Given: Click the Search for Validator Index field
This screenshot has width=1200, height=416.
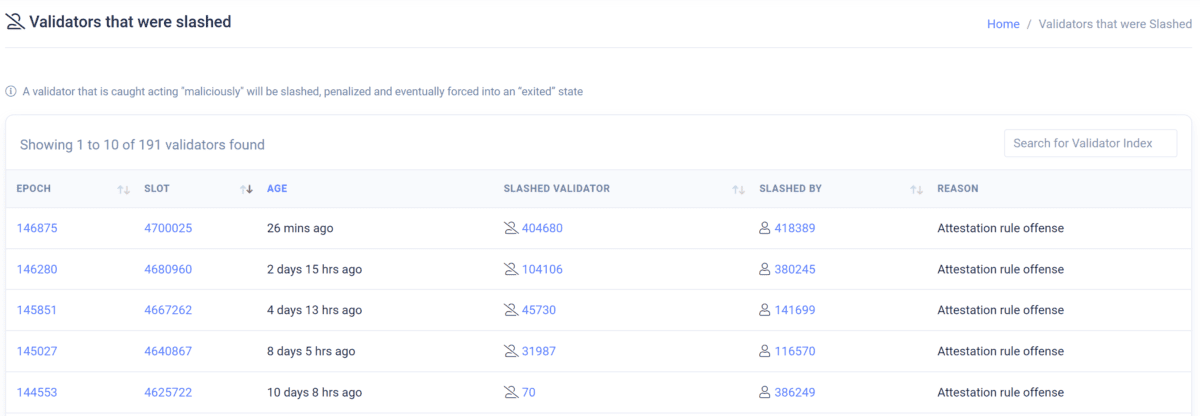Looking at the screenshot, I should (x=1090, y=143).
